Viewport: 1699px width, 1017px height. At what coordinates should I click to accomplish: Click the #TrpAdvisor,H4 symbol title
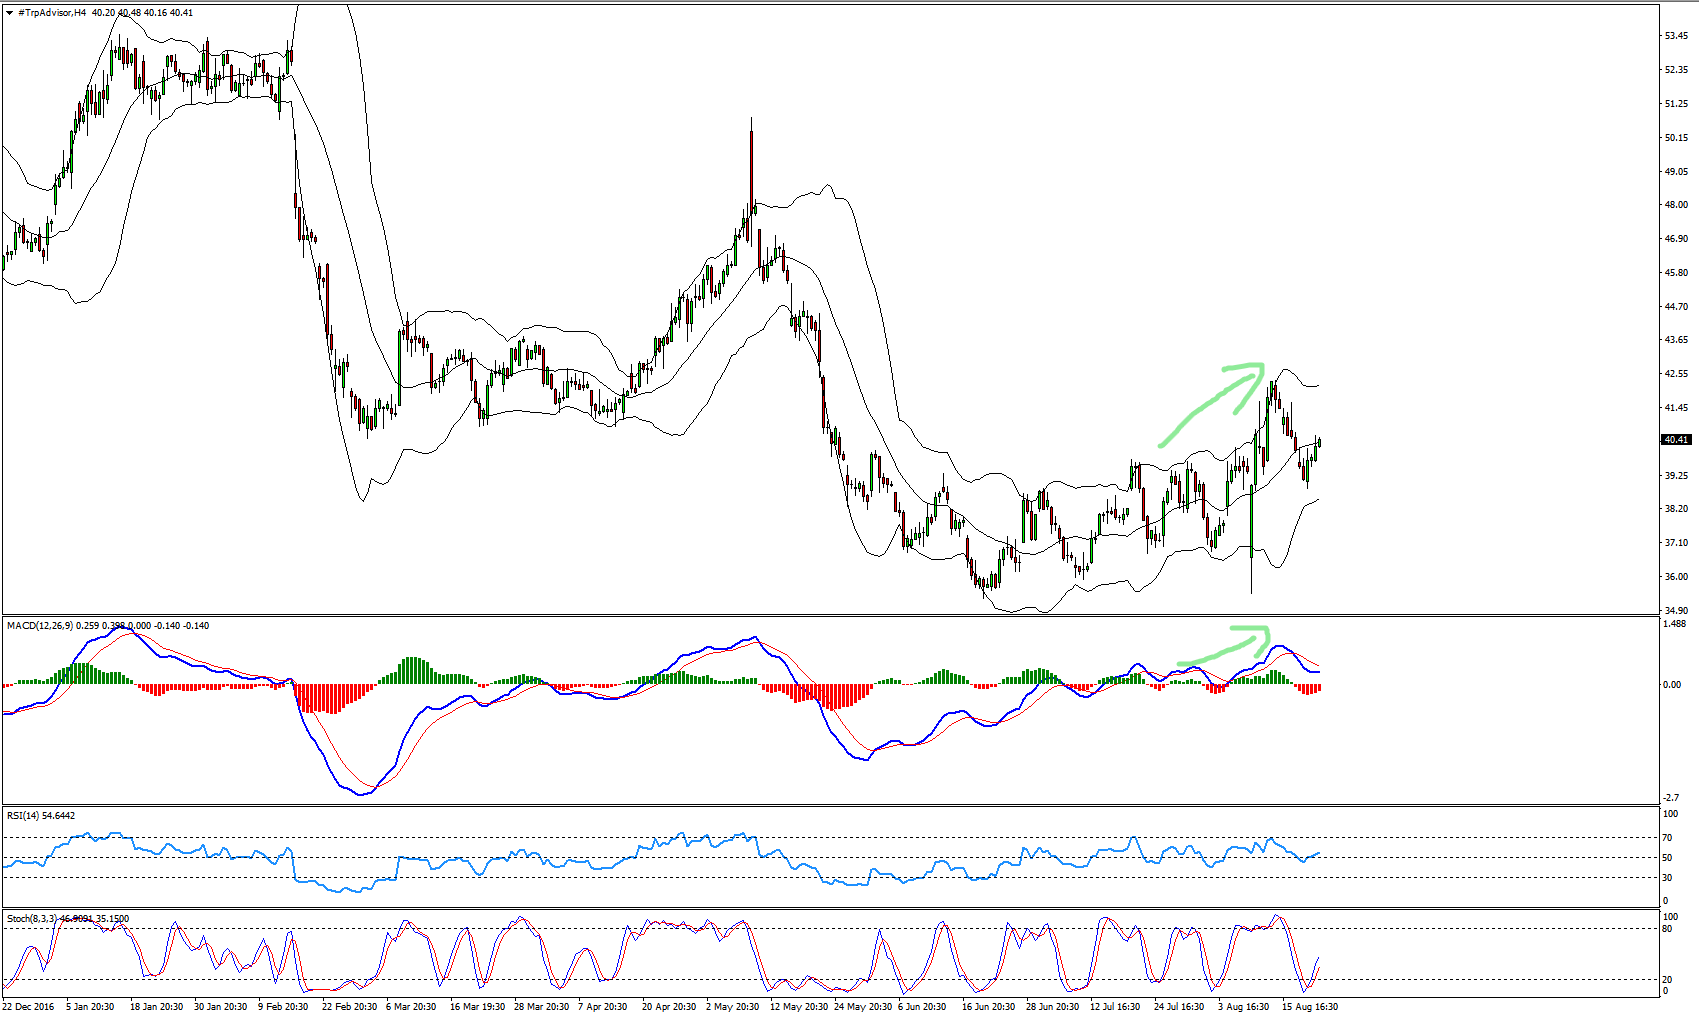[x=52, y=13]
